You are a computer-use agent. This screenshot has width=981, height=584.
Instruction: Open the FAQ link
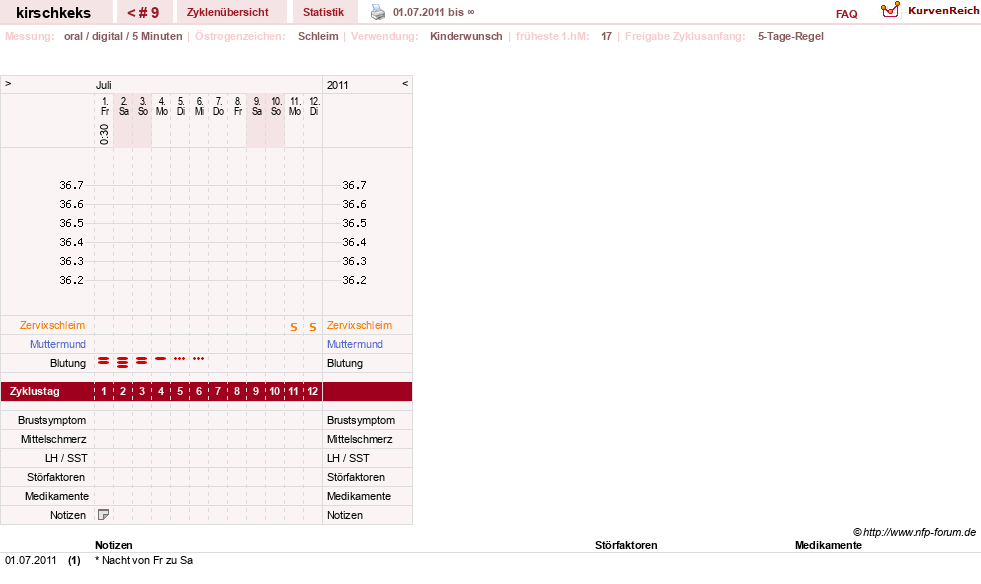click(846, 14)
